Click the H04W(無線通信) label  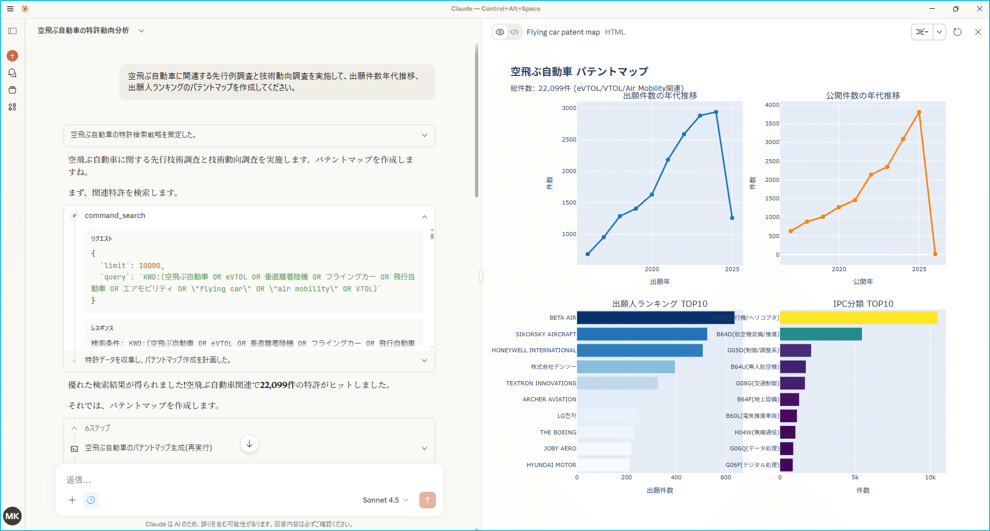click(756, 433)
